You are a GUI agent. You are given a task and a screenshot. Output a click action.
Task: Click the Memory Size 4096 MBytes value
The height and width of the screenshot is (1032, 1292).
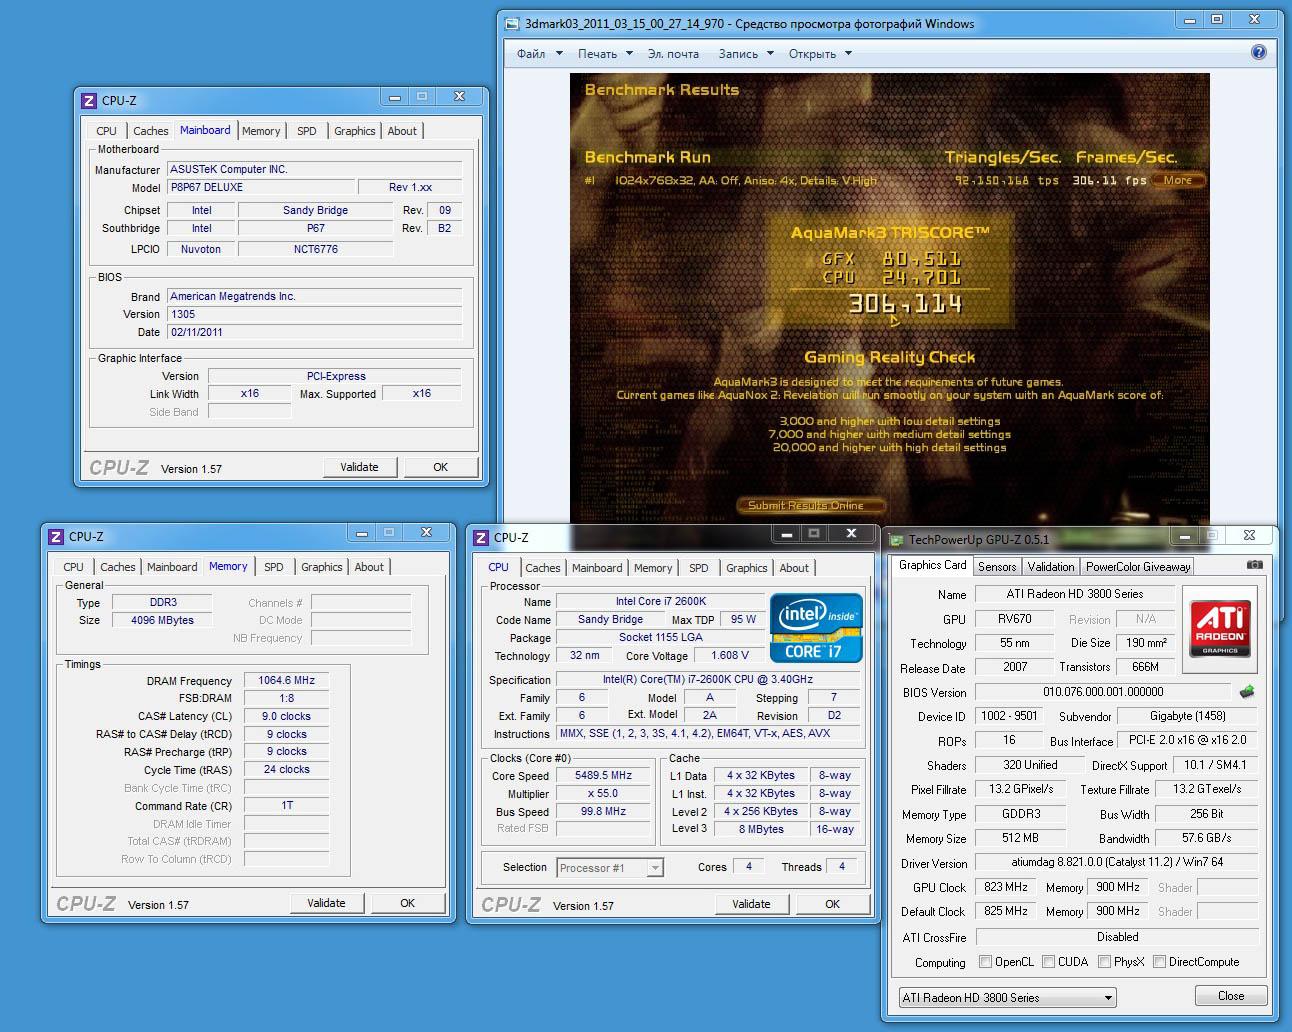click(x=162, y=620)
